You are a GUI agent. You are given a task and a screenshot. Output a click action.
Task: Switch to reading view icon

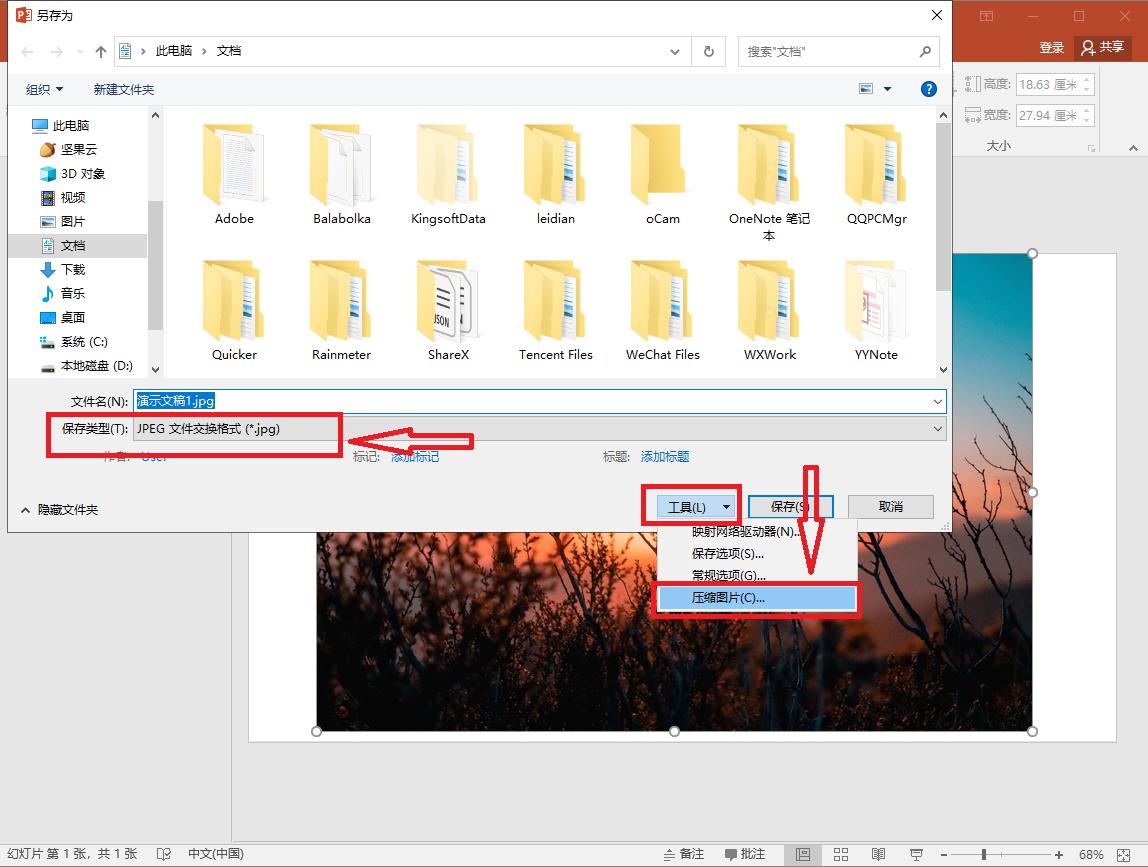[879, 855]
